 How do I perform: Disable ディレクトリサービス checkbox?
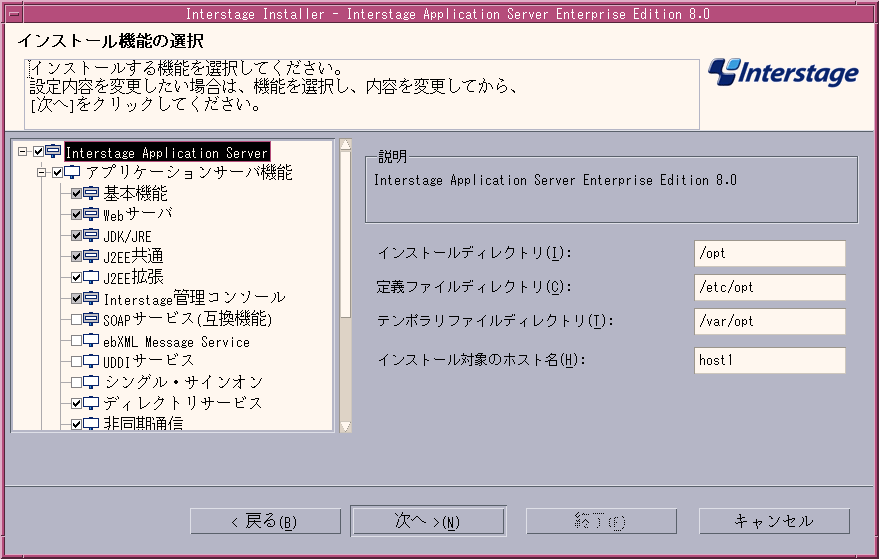pos(76,403)
